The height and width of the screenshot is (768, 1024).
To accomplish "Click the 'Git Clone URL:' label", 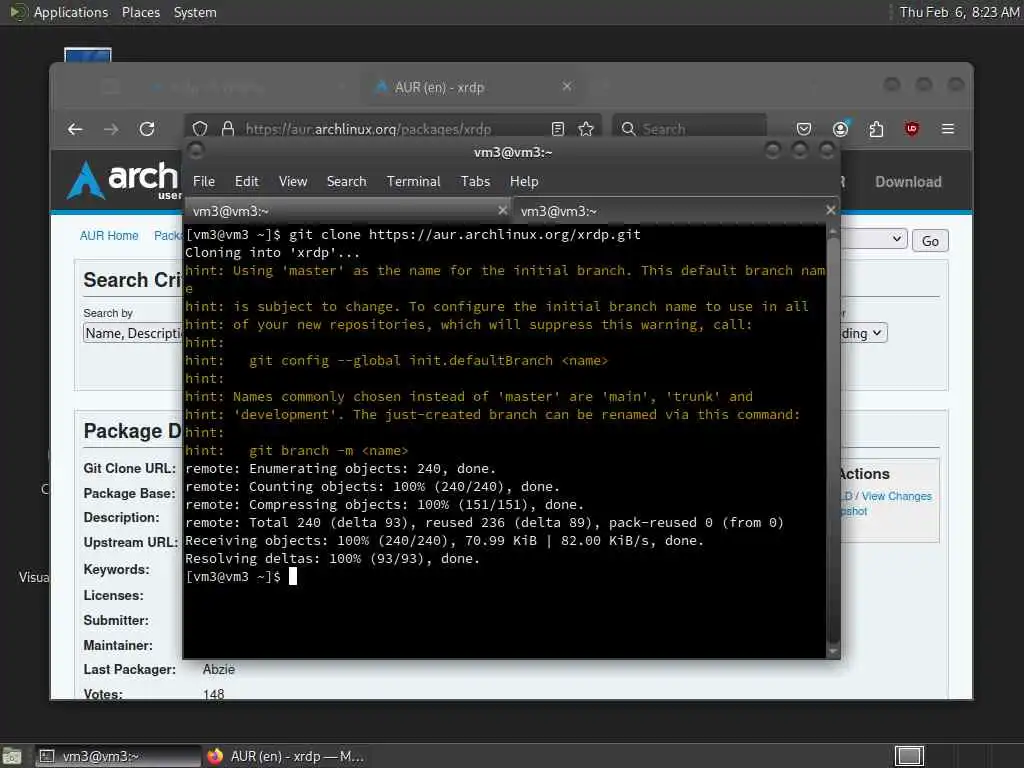I will (x=129, y=468).
